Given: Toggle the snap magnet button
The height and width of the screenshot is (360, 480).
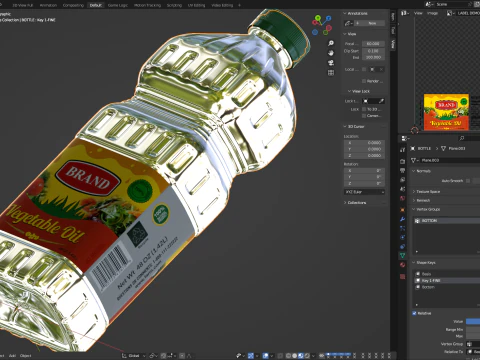Looking at the screenshot, I should point(163,356).
